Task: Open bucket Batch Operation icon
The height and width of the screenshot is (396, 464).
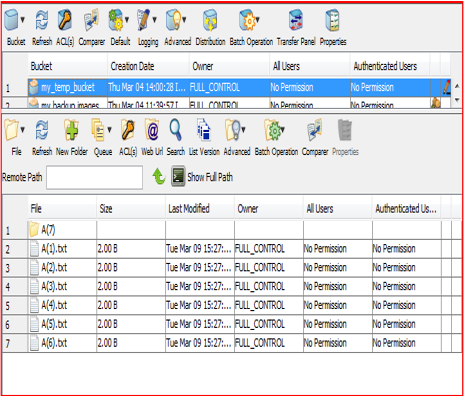Action: [247, 21]
